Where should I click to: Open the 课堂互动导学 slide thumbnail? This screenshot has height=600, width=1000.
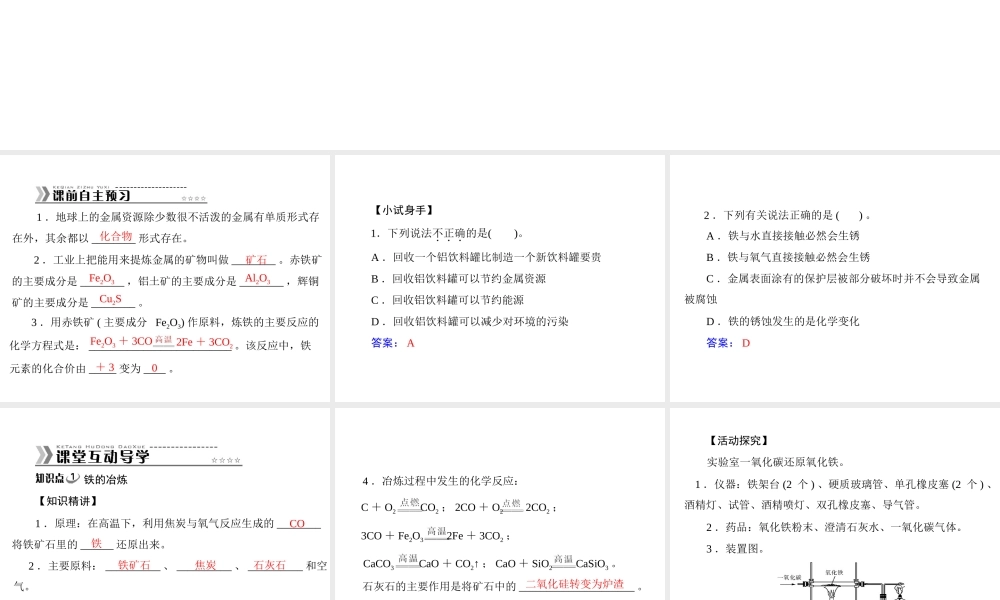[x=165, y=504]
